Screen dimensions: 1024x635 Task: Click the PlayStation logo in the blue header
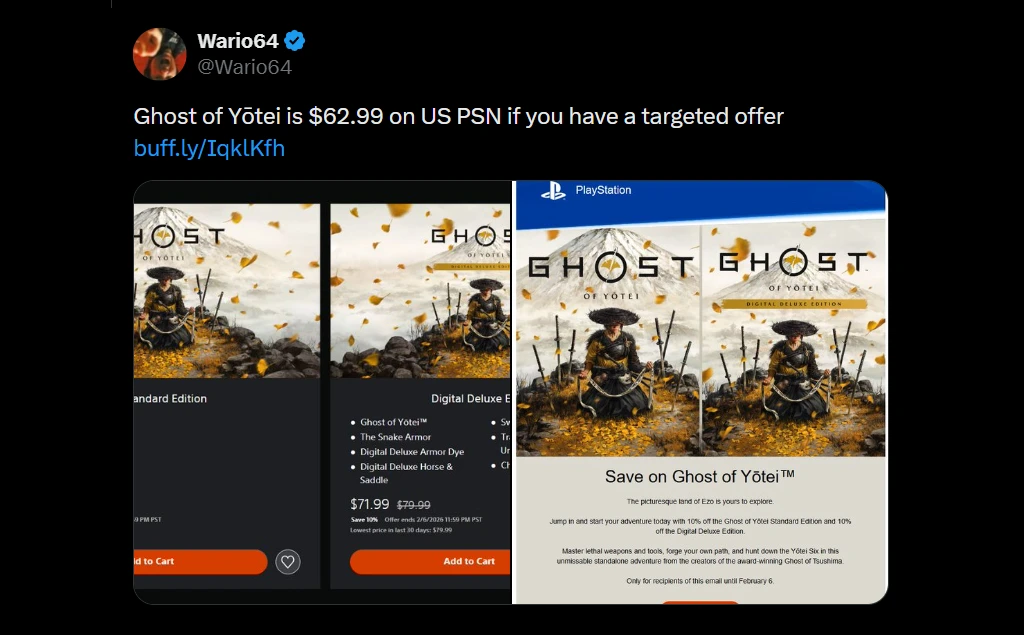pos(553,191)
